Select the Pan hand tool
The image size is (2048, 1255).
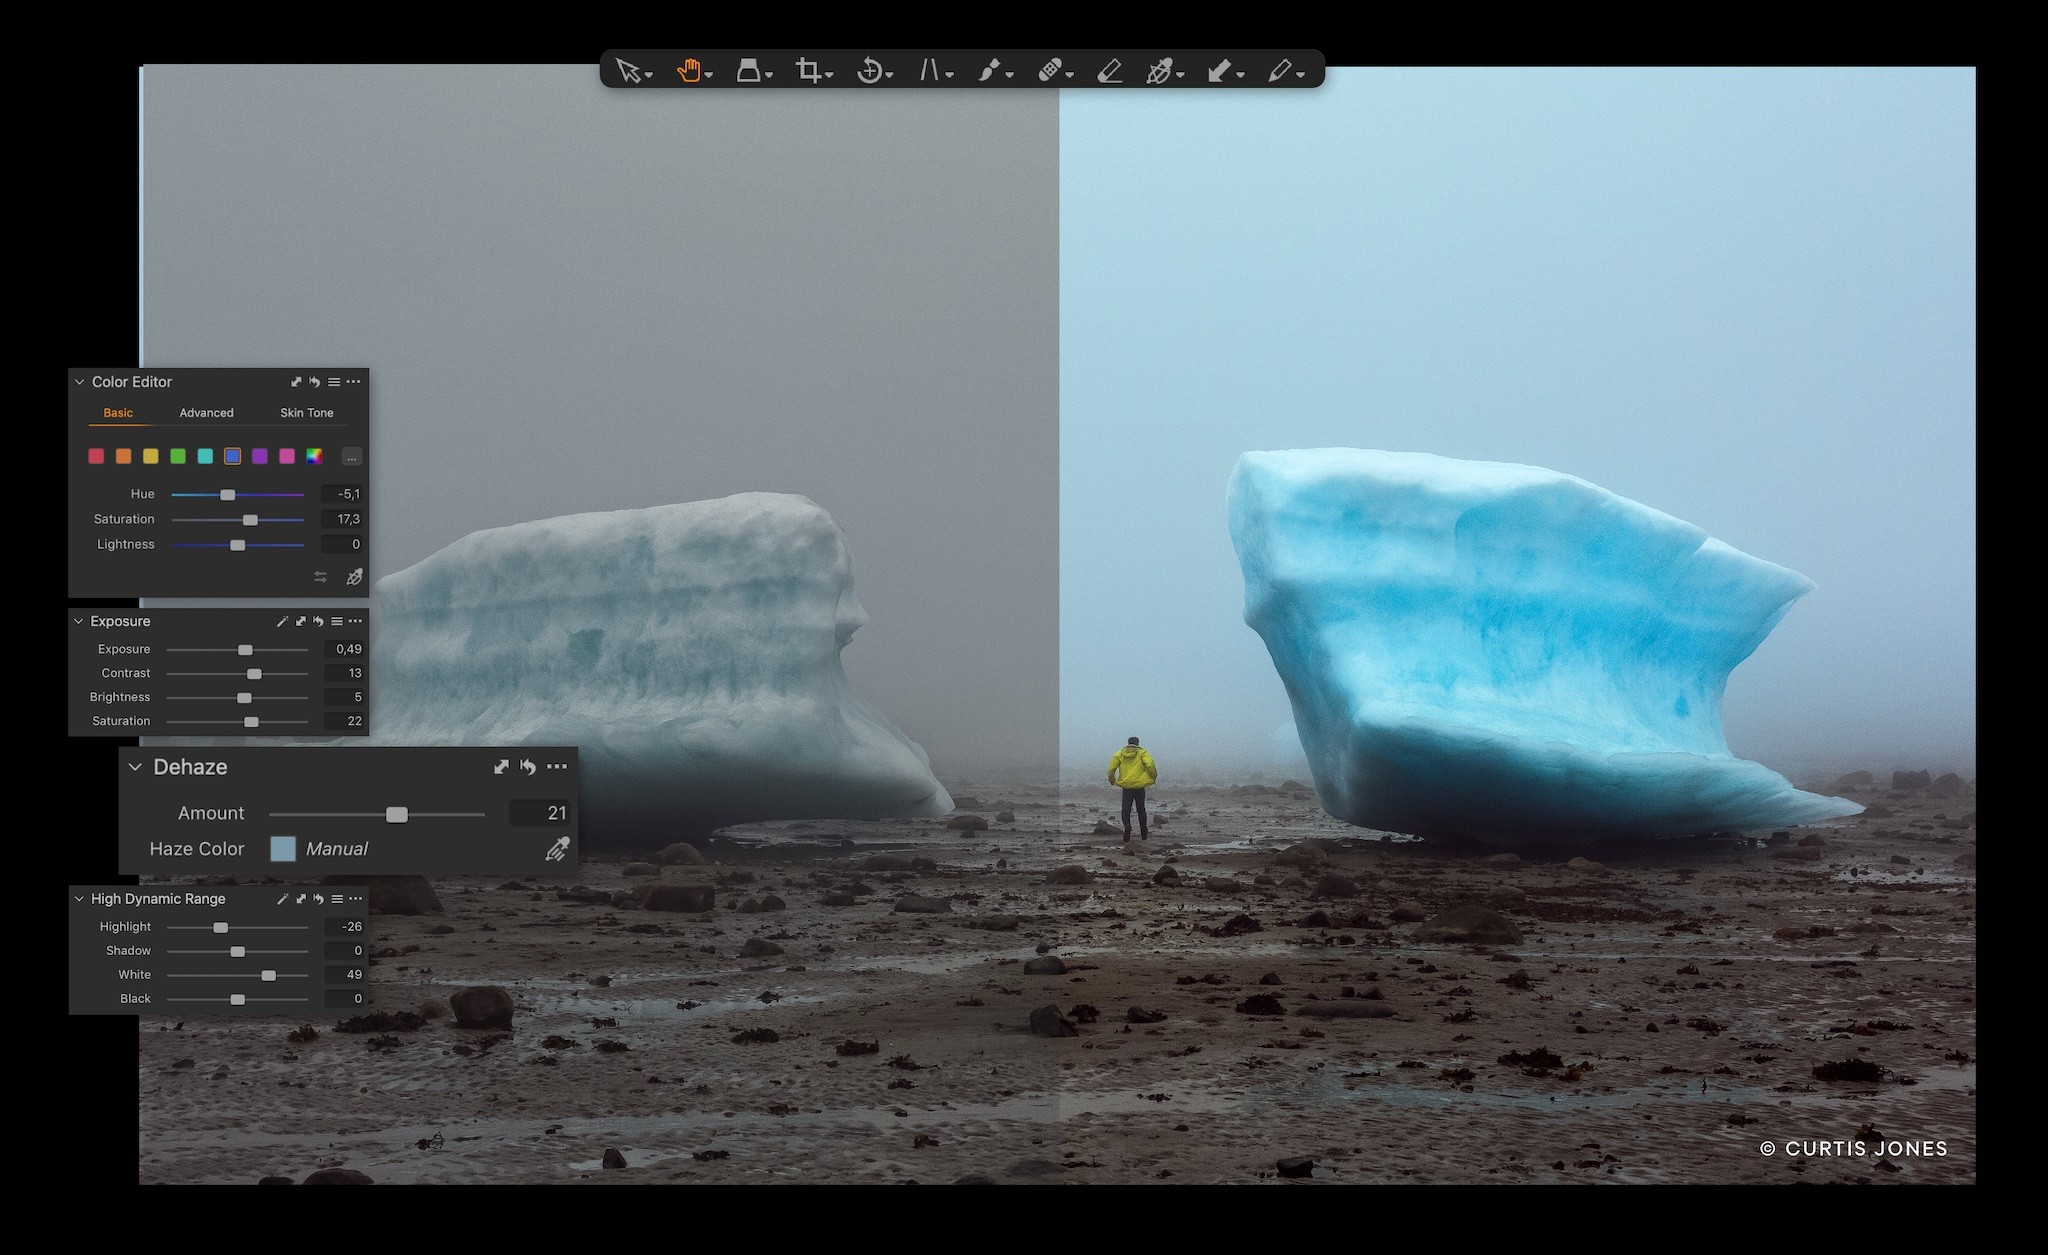pyautogui.click(x=688, y=70)
